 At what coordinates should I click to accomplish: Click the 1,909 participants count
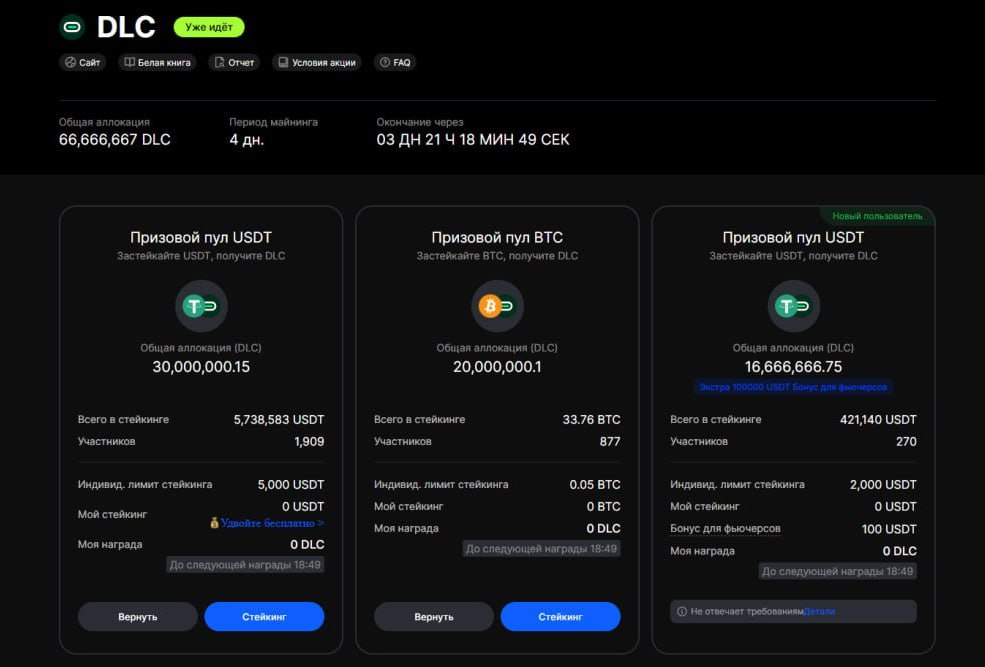[x=309, y=442]
